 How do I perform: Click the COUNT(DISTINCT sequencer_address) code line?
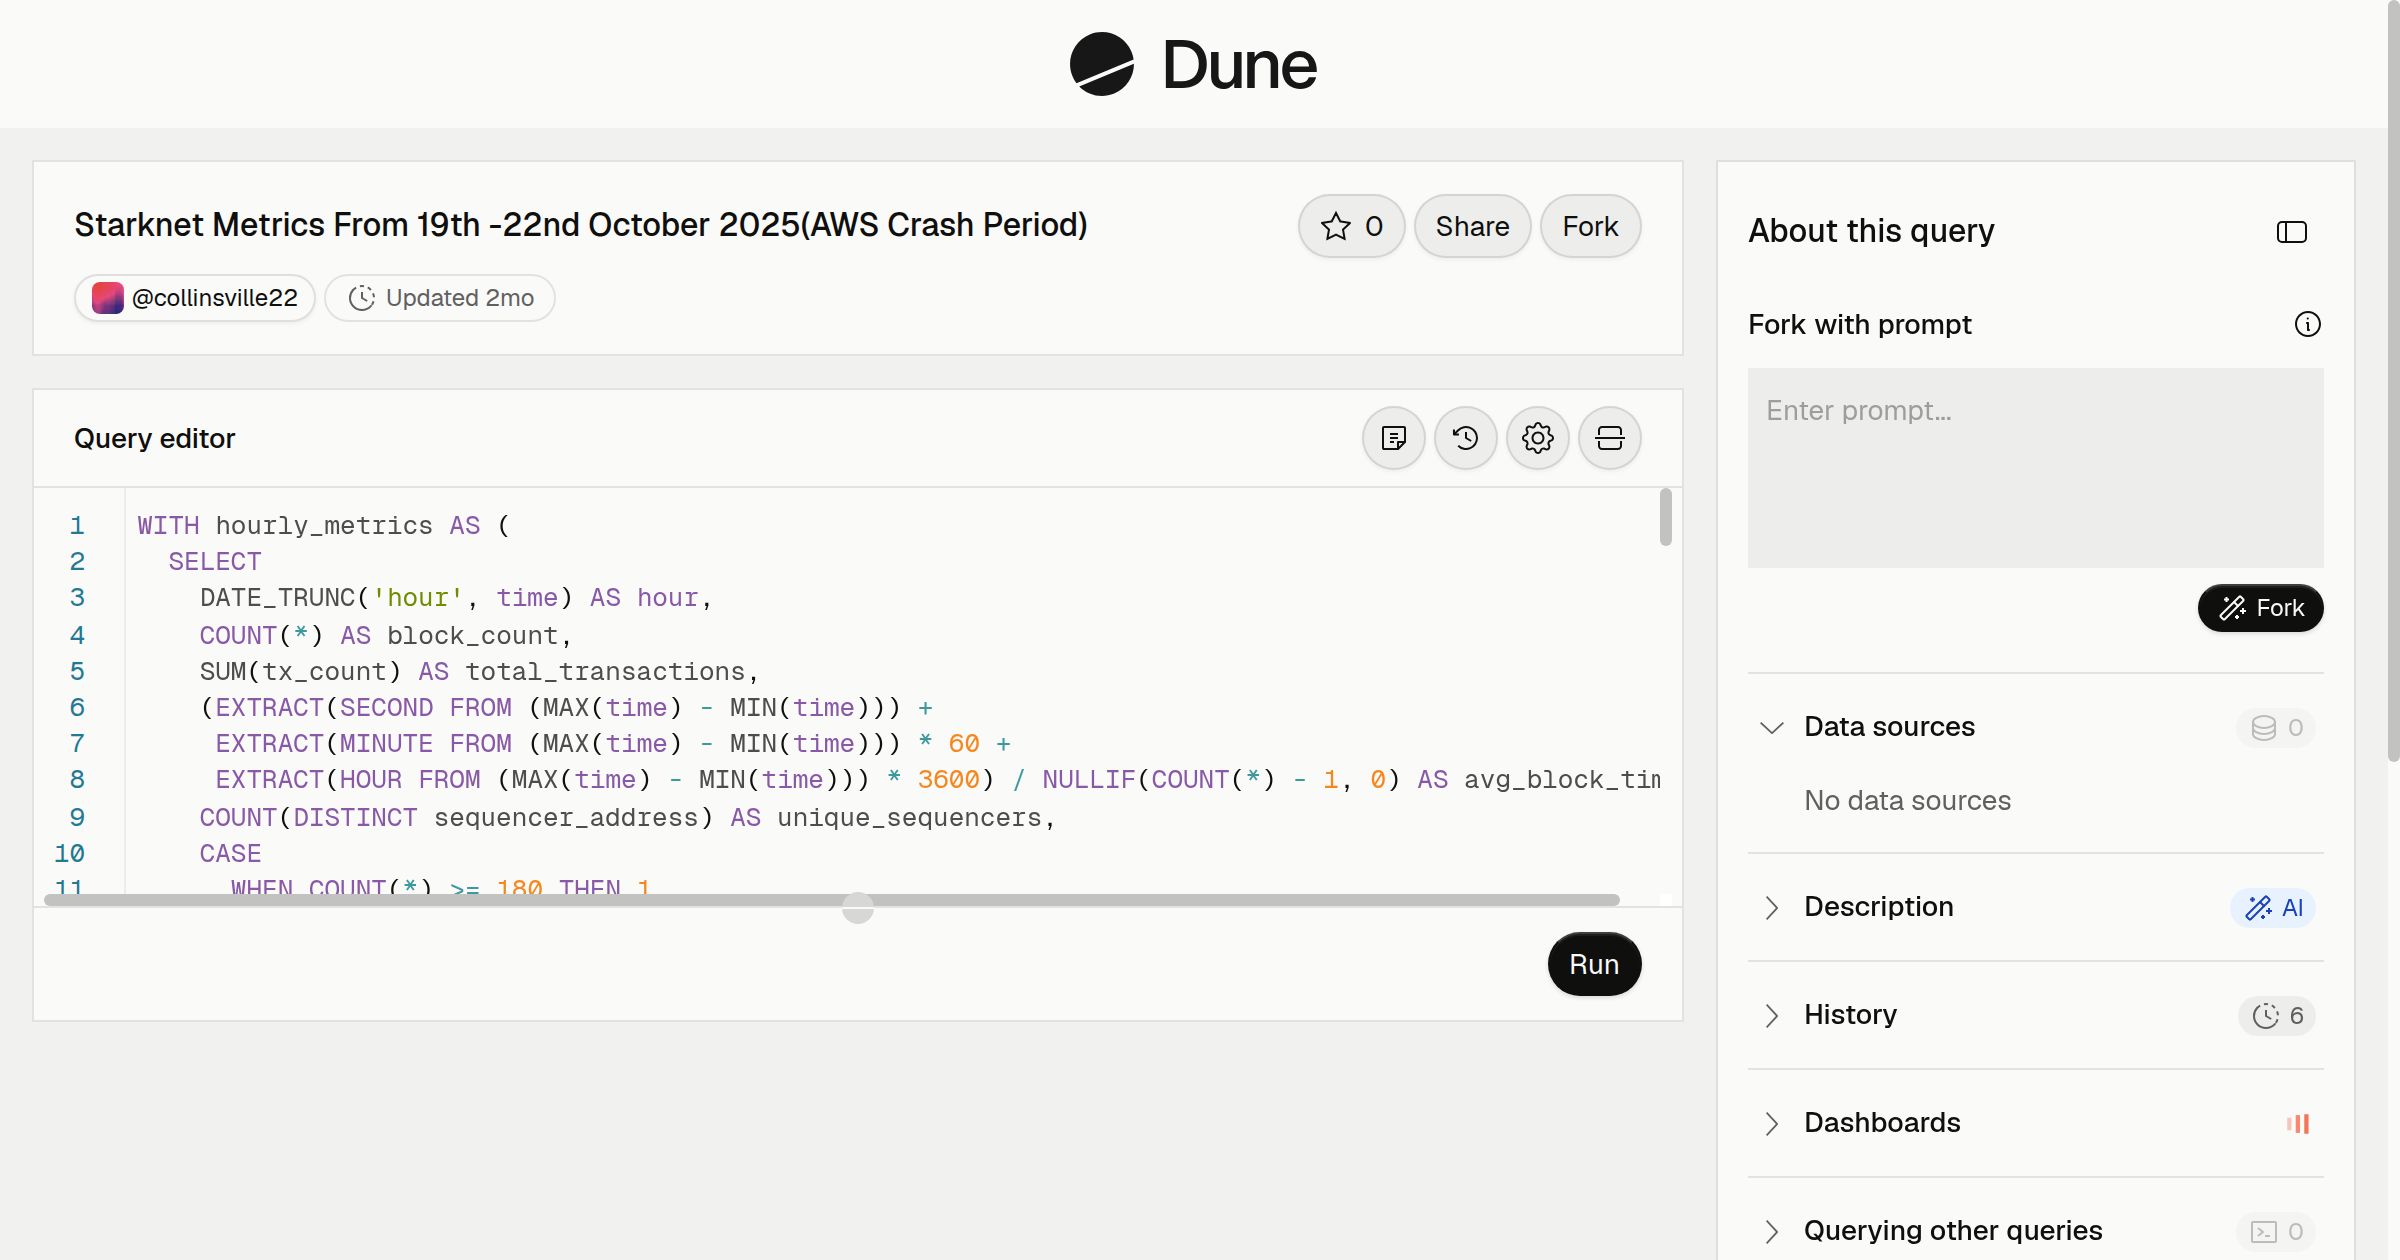point(627,818)
